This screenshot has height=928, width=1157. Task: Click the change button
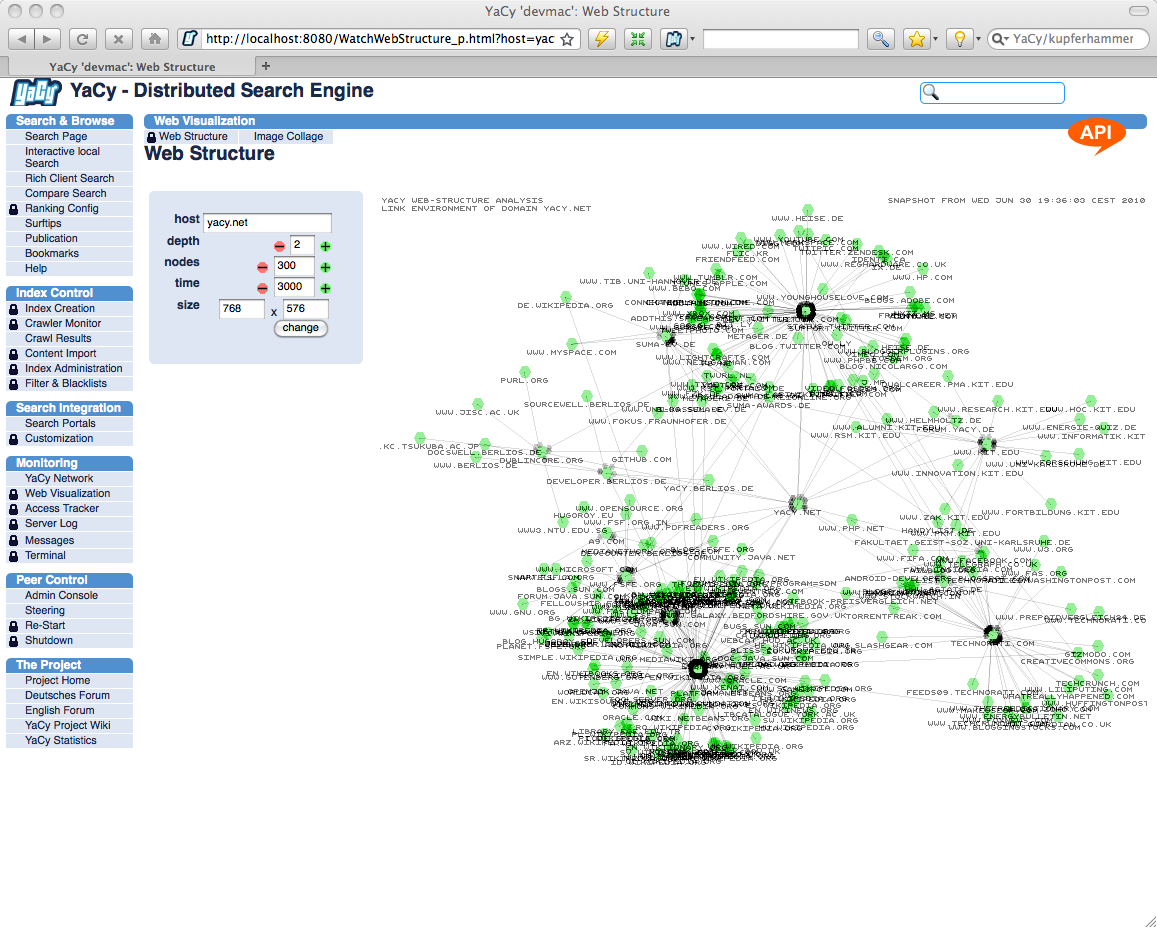point(301,328)
